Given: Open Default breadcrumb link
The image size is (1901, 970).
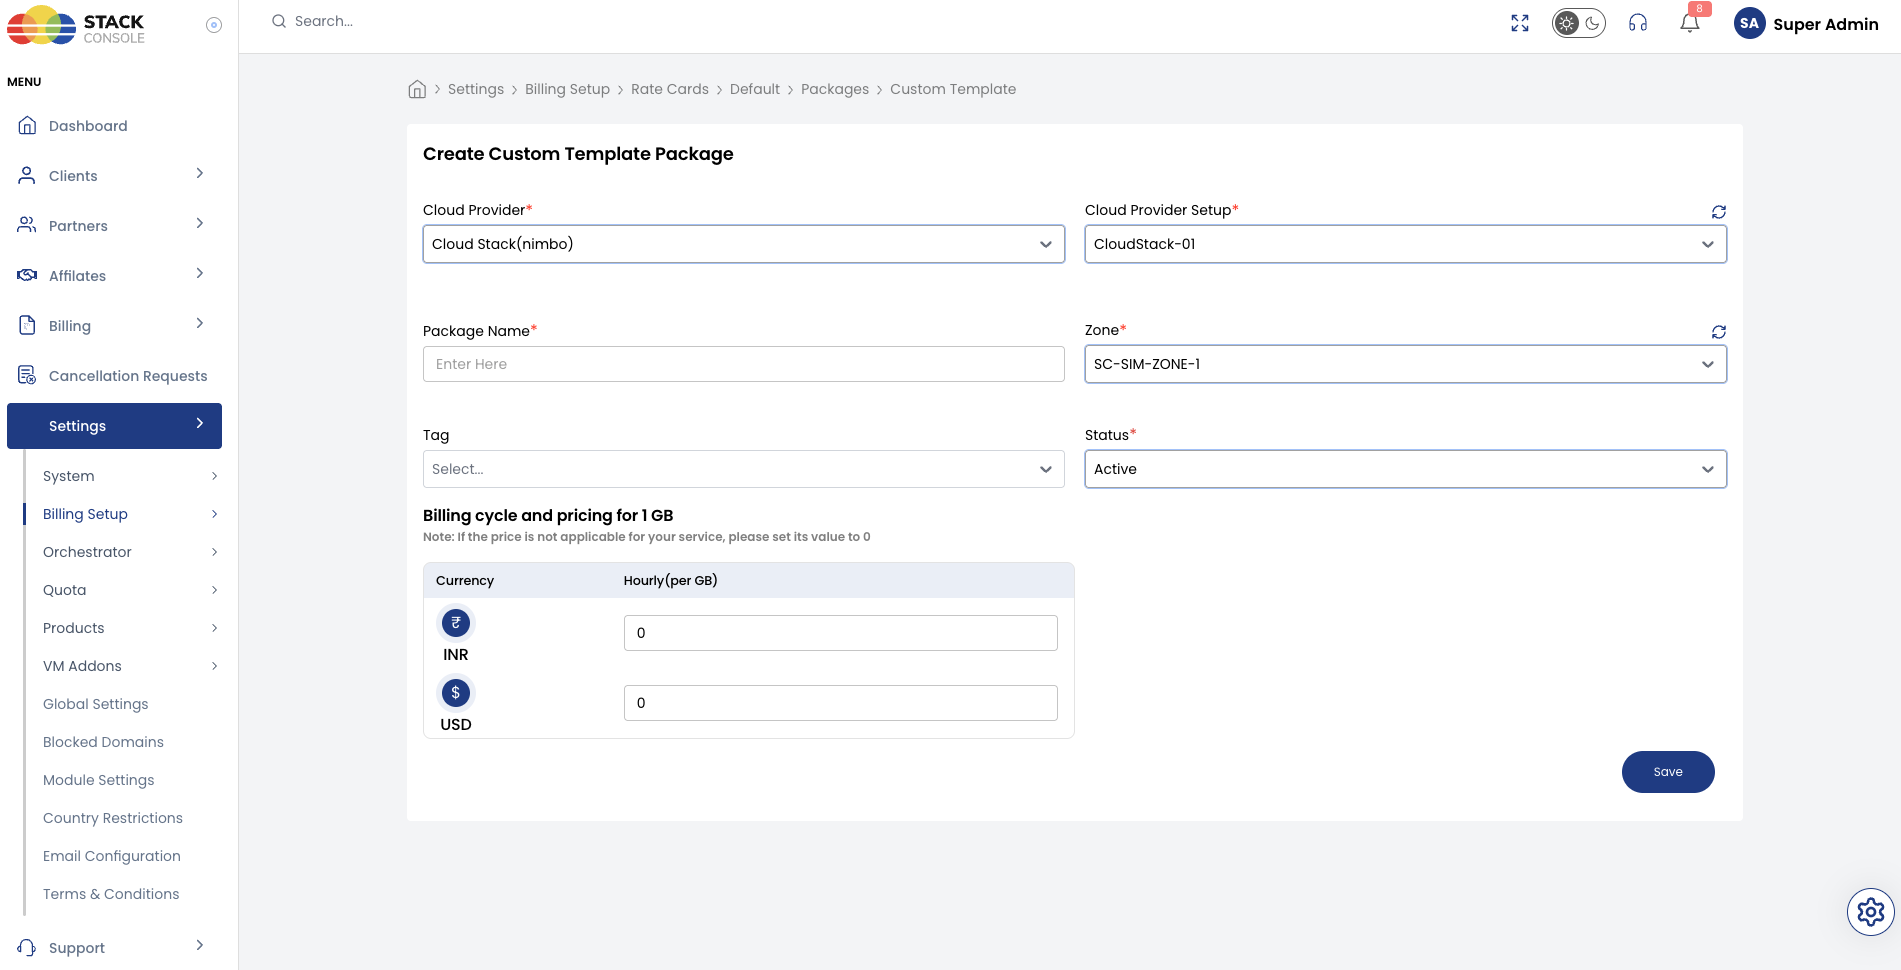Looking at the screenshot, I should 755,89.
